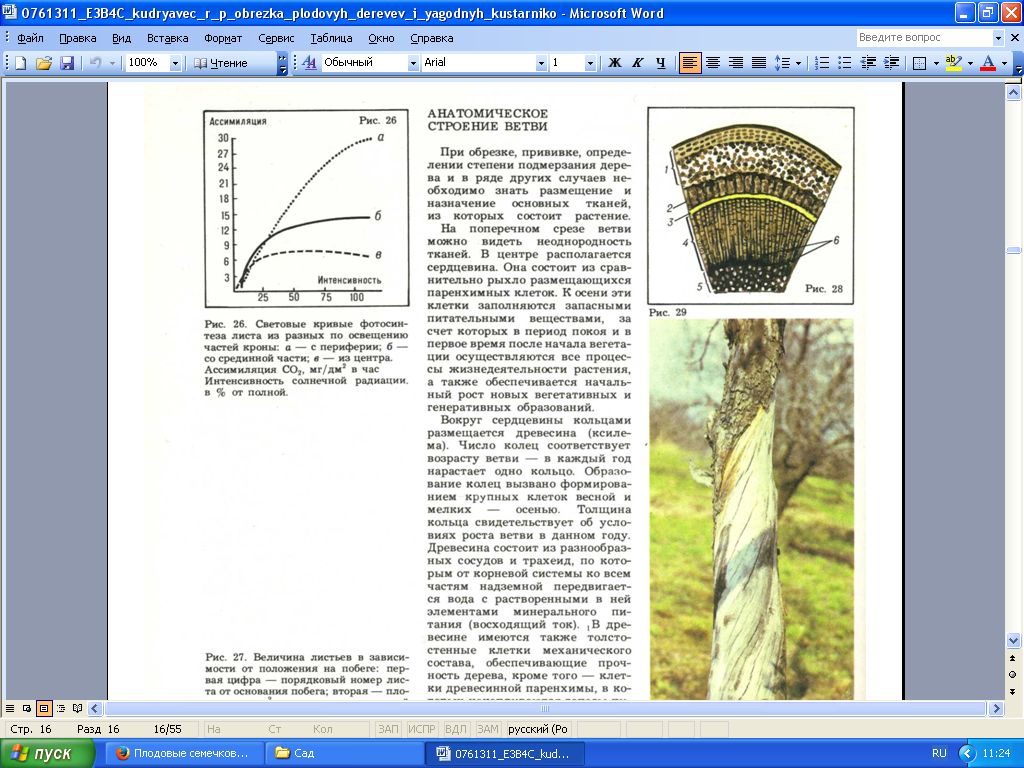
Task: Apply a bulleted list
Action: tap(845, 62)
